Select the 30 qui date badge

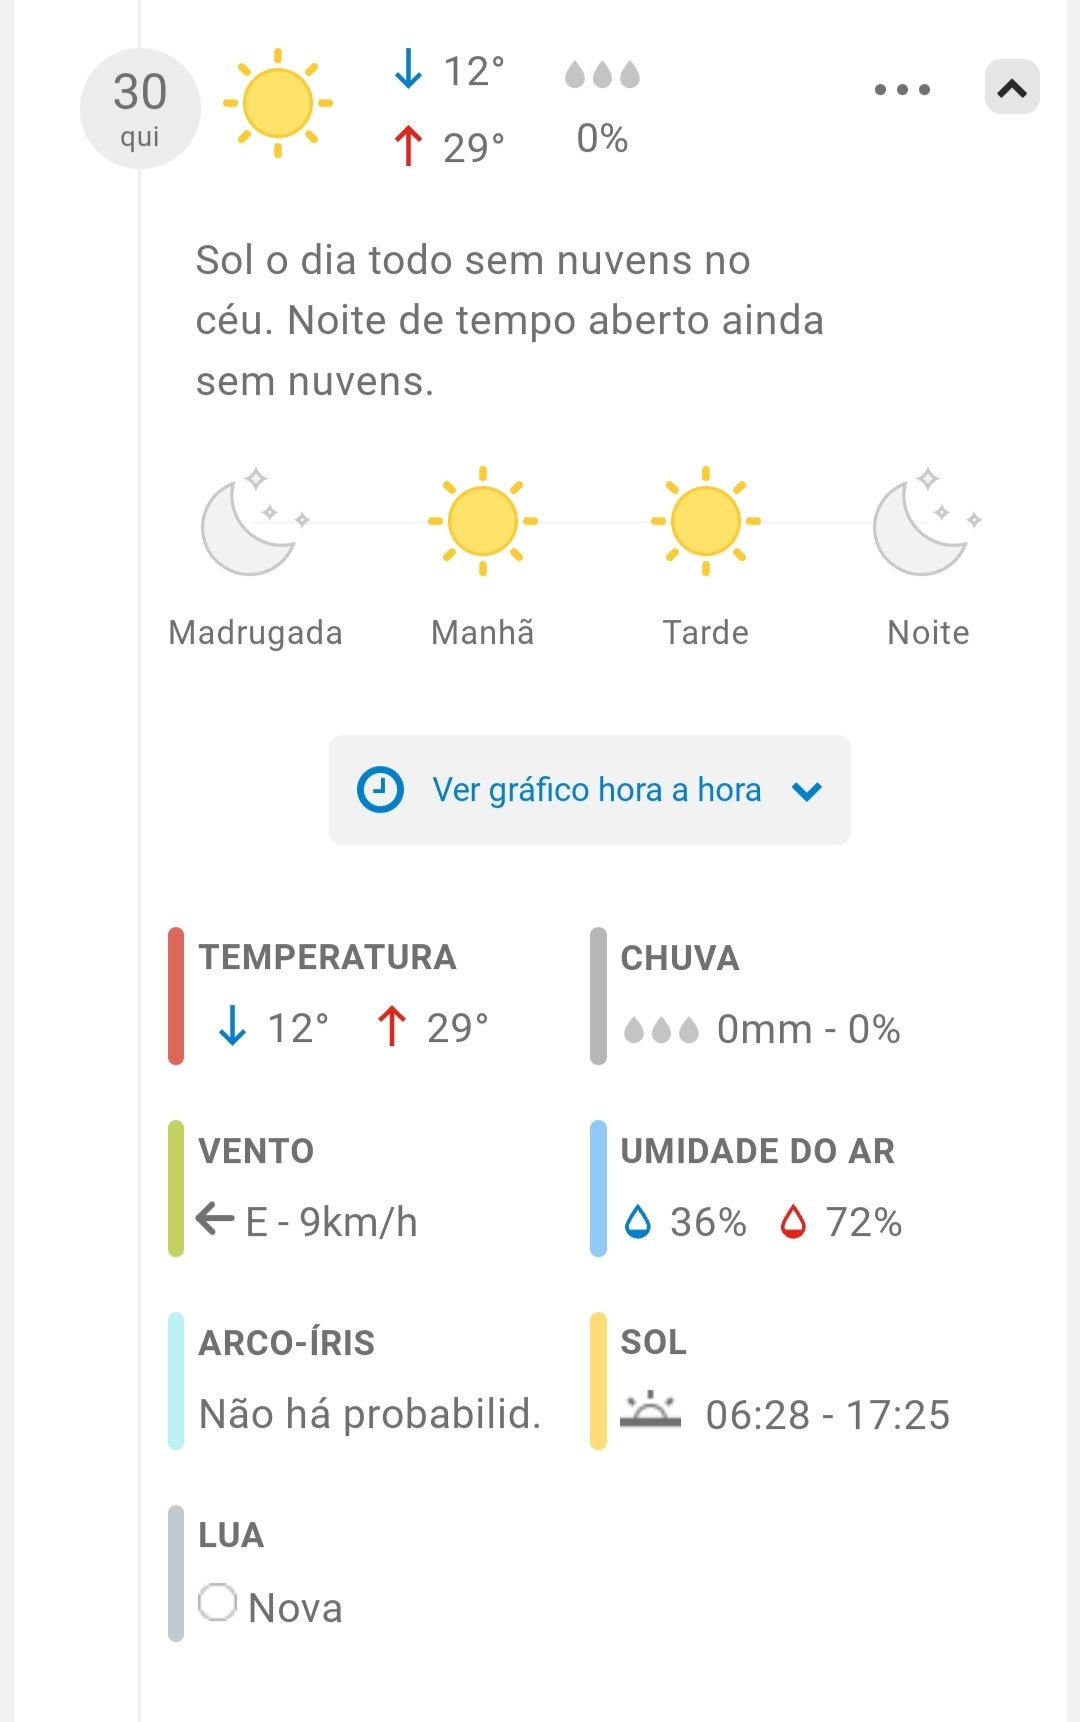[140, 108]
